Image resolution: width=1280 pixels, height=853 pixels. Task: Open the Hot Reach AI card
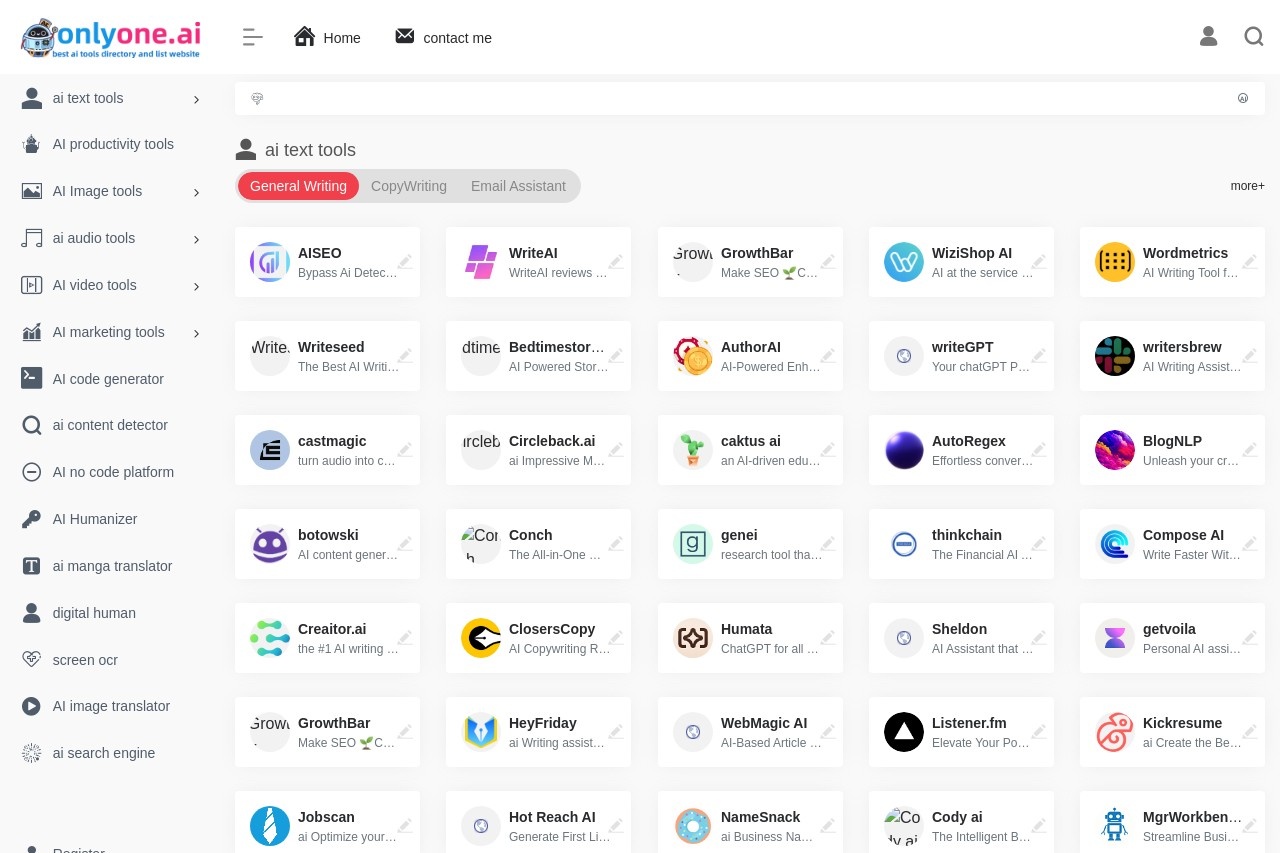(x=538, y=822)
